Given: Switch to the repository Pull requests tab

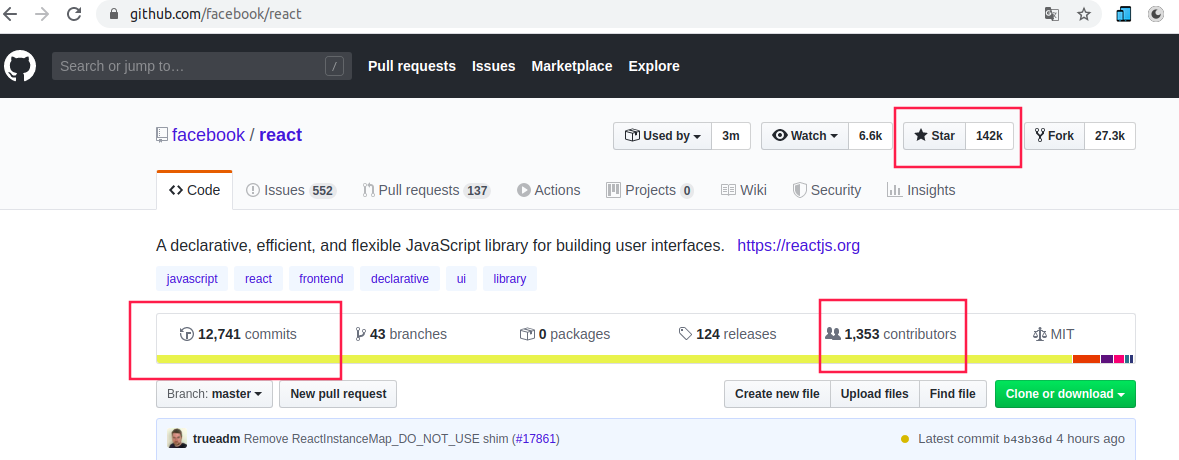Looking at the screenshot, I should coord(426,190).
